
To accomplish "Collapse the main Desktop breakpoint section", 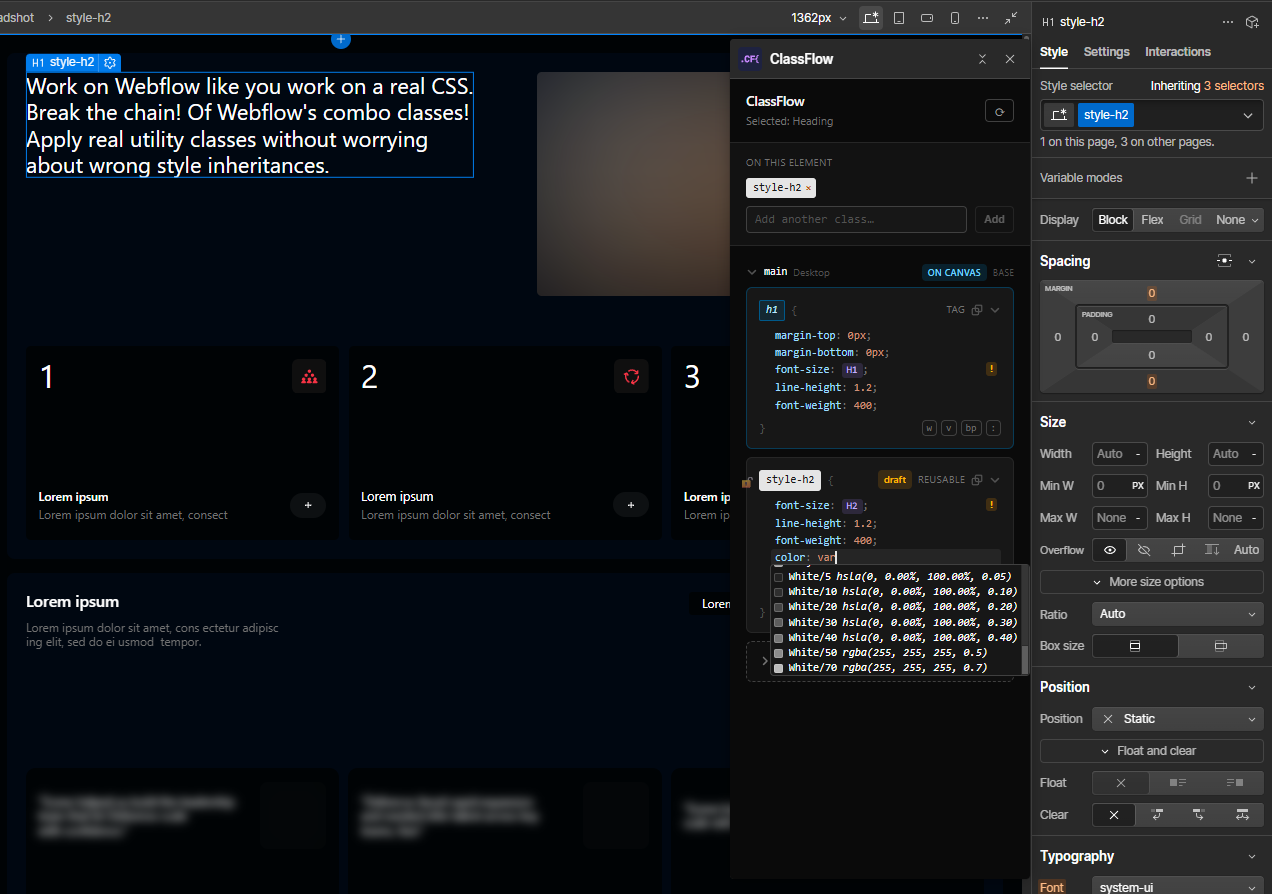I will click(x=752, y=272).
